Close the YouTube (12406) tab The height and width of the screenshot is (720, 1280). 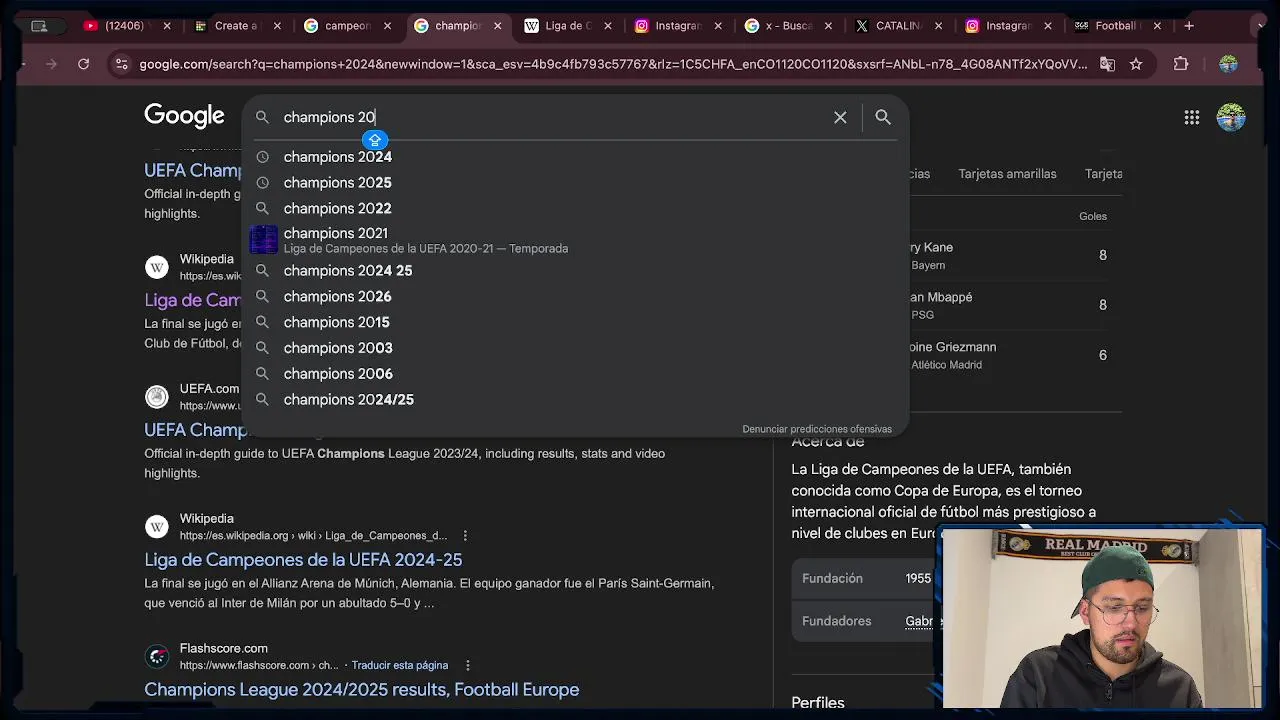pos(167,26)
